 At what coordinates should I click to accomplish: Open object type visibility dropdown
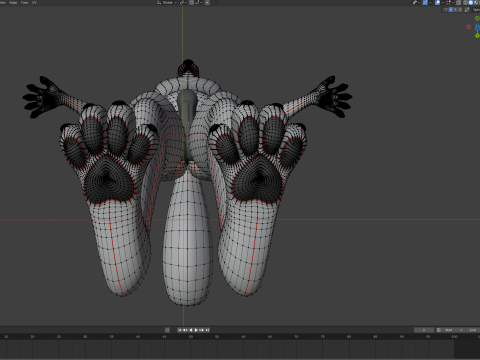pos(416,2)
